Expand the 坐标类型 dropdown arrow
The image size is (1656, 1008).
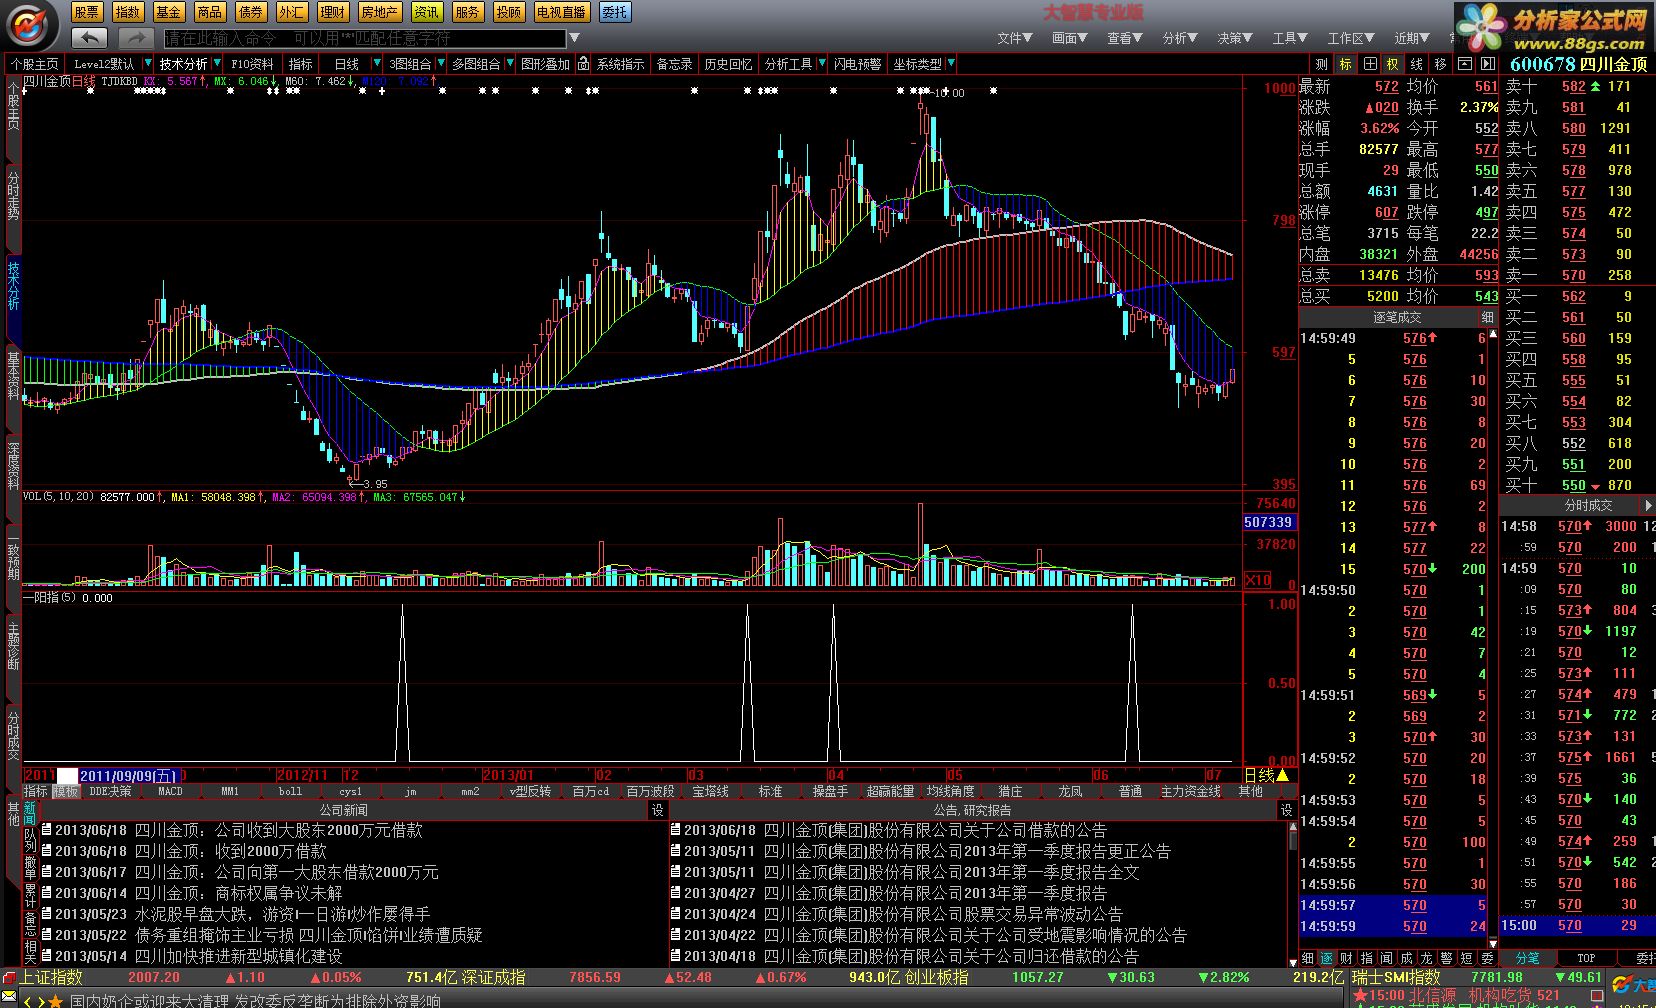pos(951,64)
